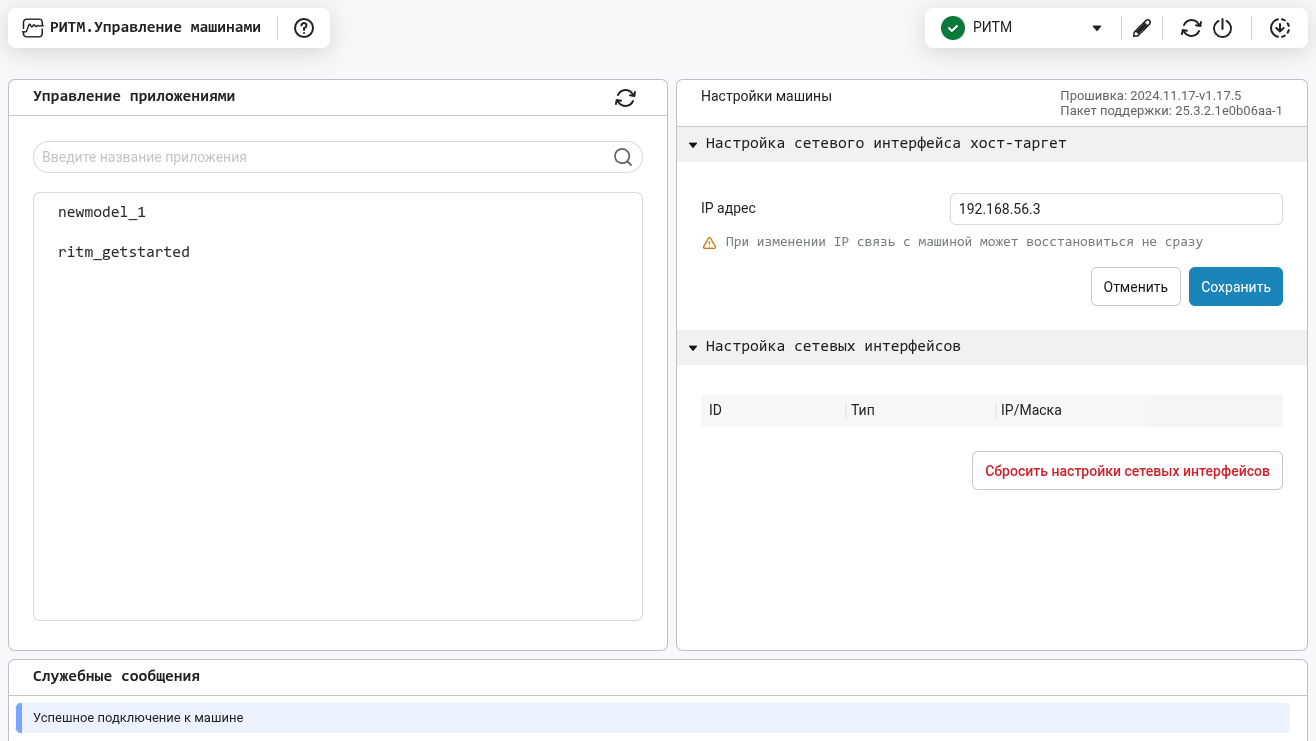This screenshot has height=741, width=1316.
Task: Click the Настройки машины heading
Action: coord(766,97)
